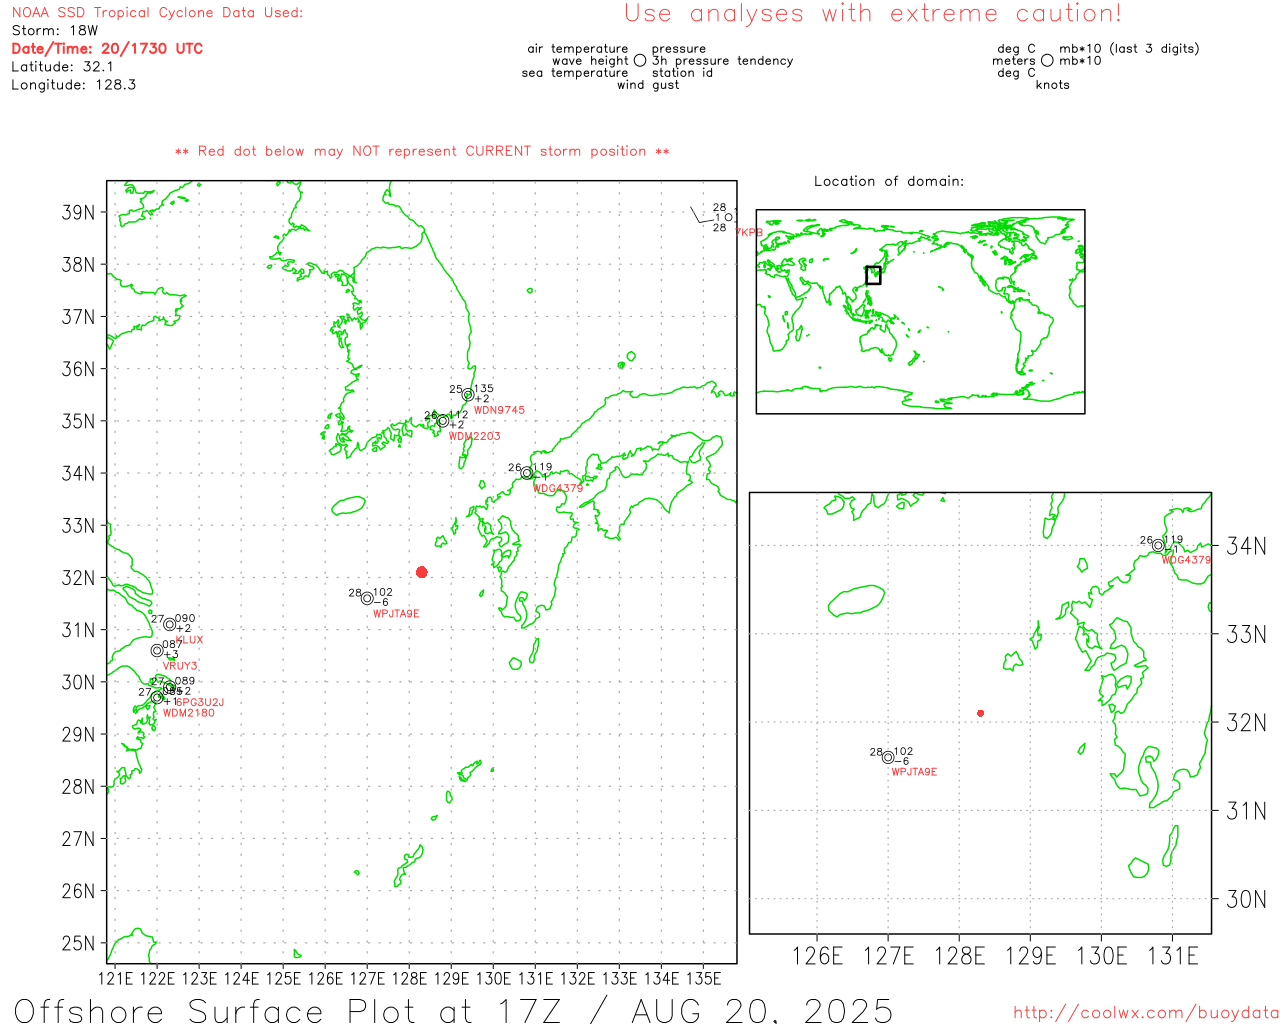Image resolution: width=1280 pixels, height=1024 pixels.
Task: Click the red 'WDM2203' station ID label
Action: point(475,436)
